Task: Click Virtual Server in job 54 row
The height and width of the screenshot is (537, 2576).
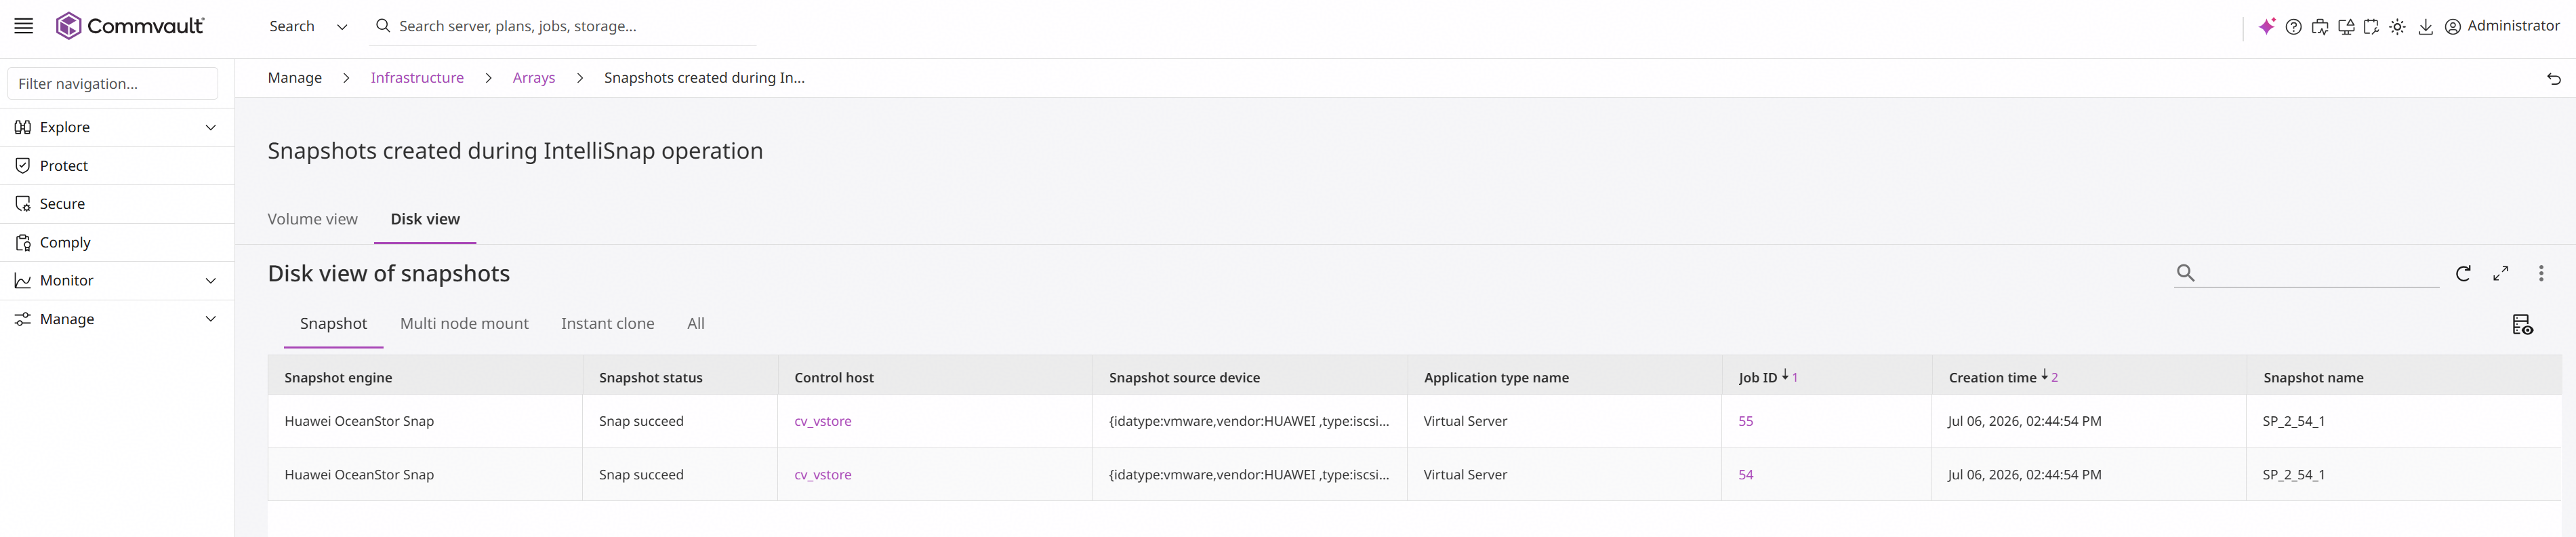Action: (x=1465, y=475)
